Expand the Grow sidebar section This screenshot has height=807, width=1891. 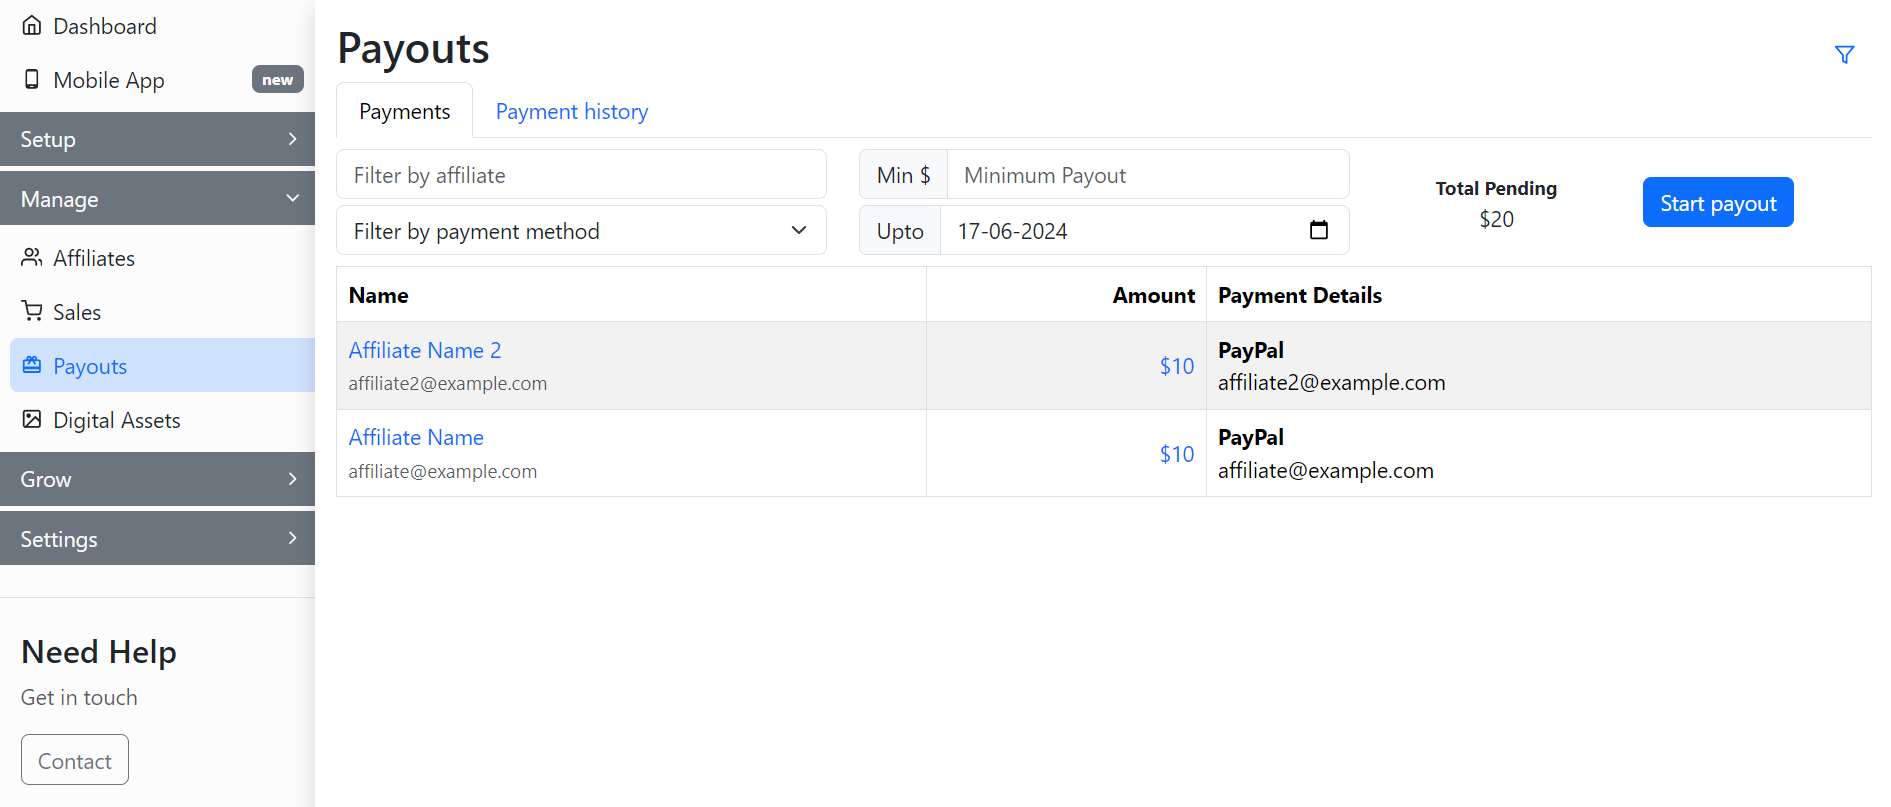[157, 479]
